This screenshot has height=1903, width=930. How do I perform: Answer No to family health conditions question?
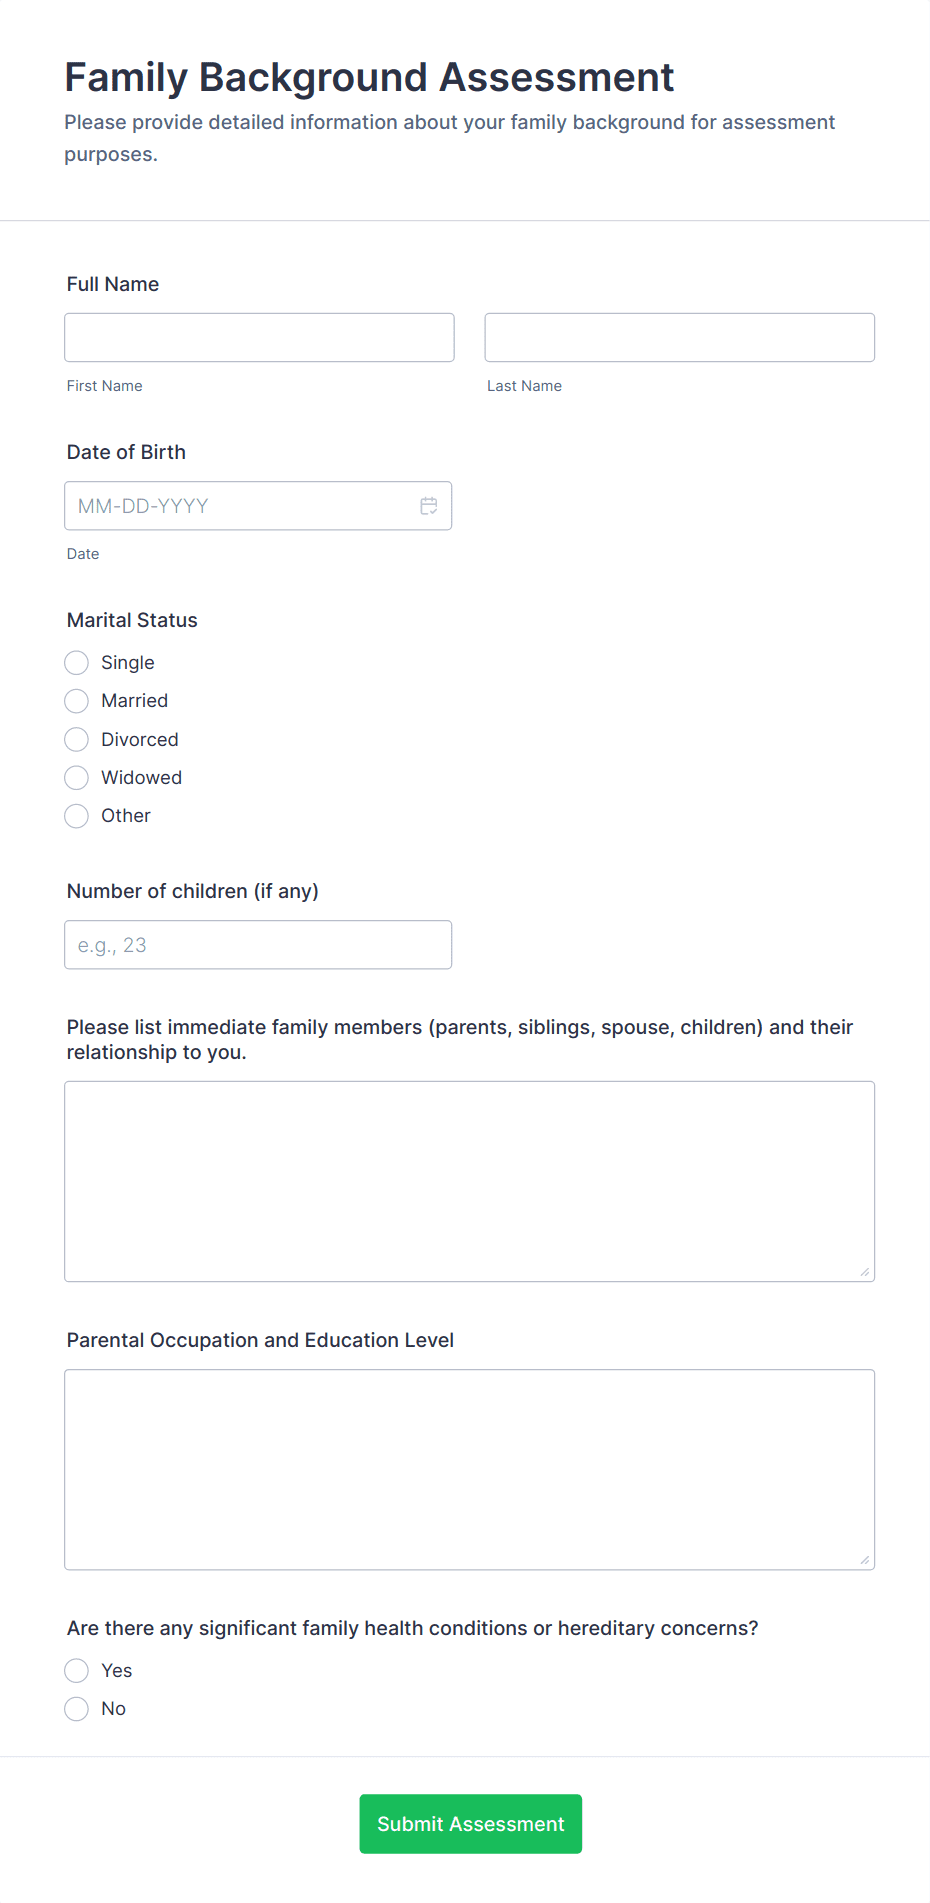(76, 1708)
